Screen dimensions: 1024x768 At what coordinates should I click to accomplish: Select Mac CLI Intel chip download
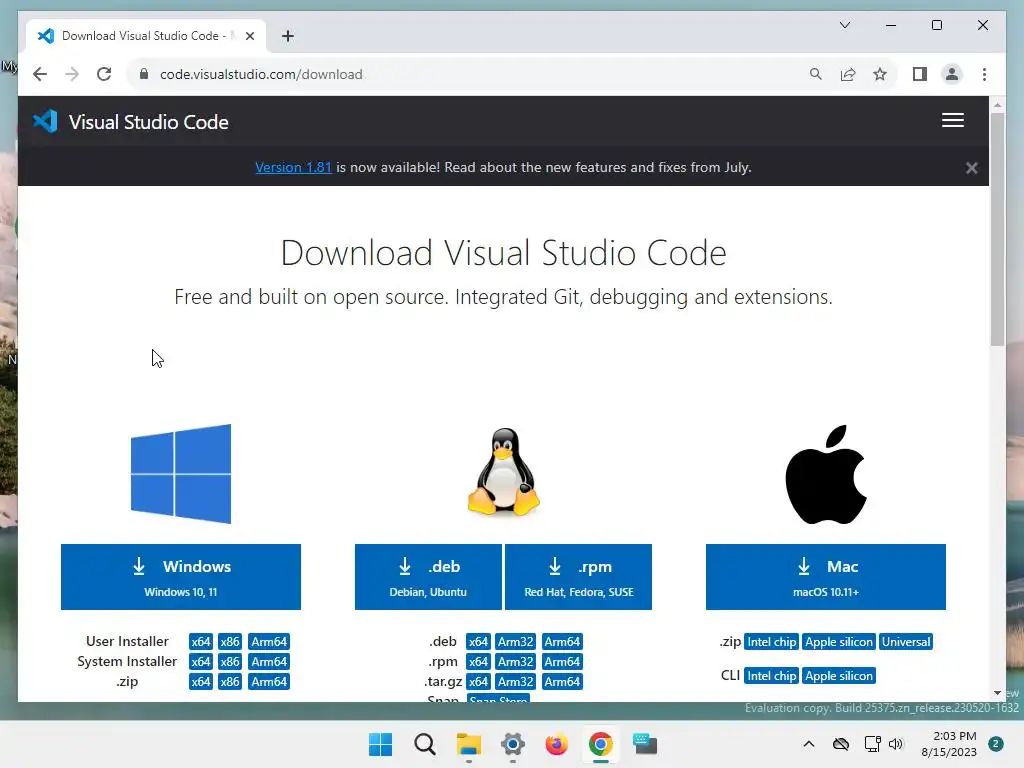[x=771, y=675]
